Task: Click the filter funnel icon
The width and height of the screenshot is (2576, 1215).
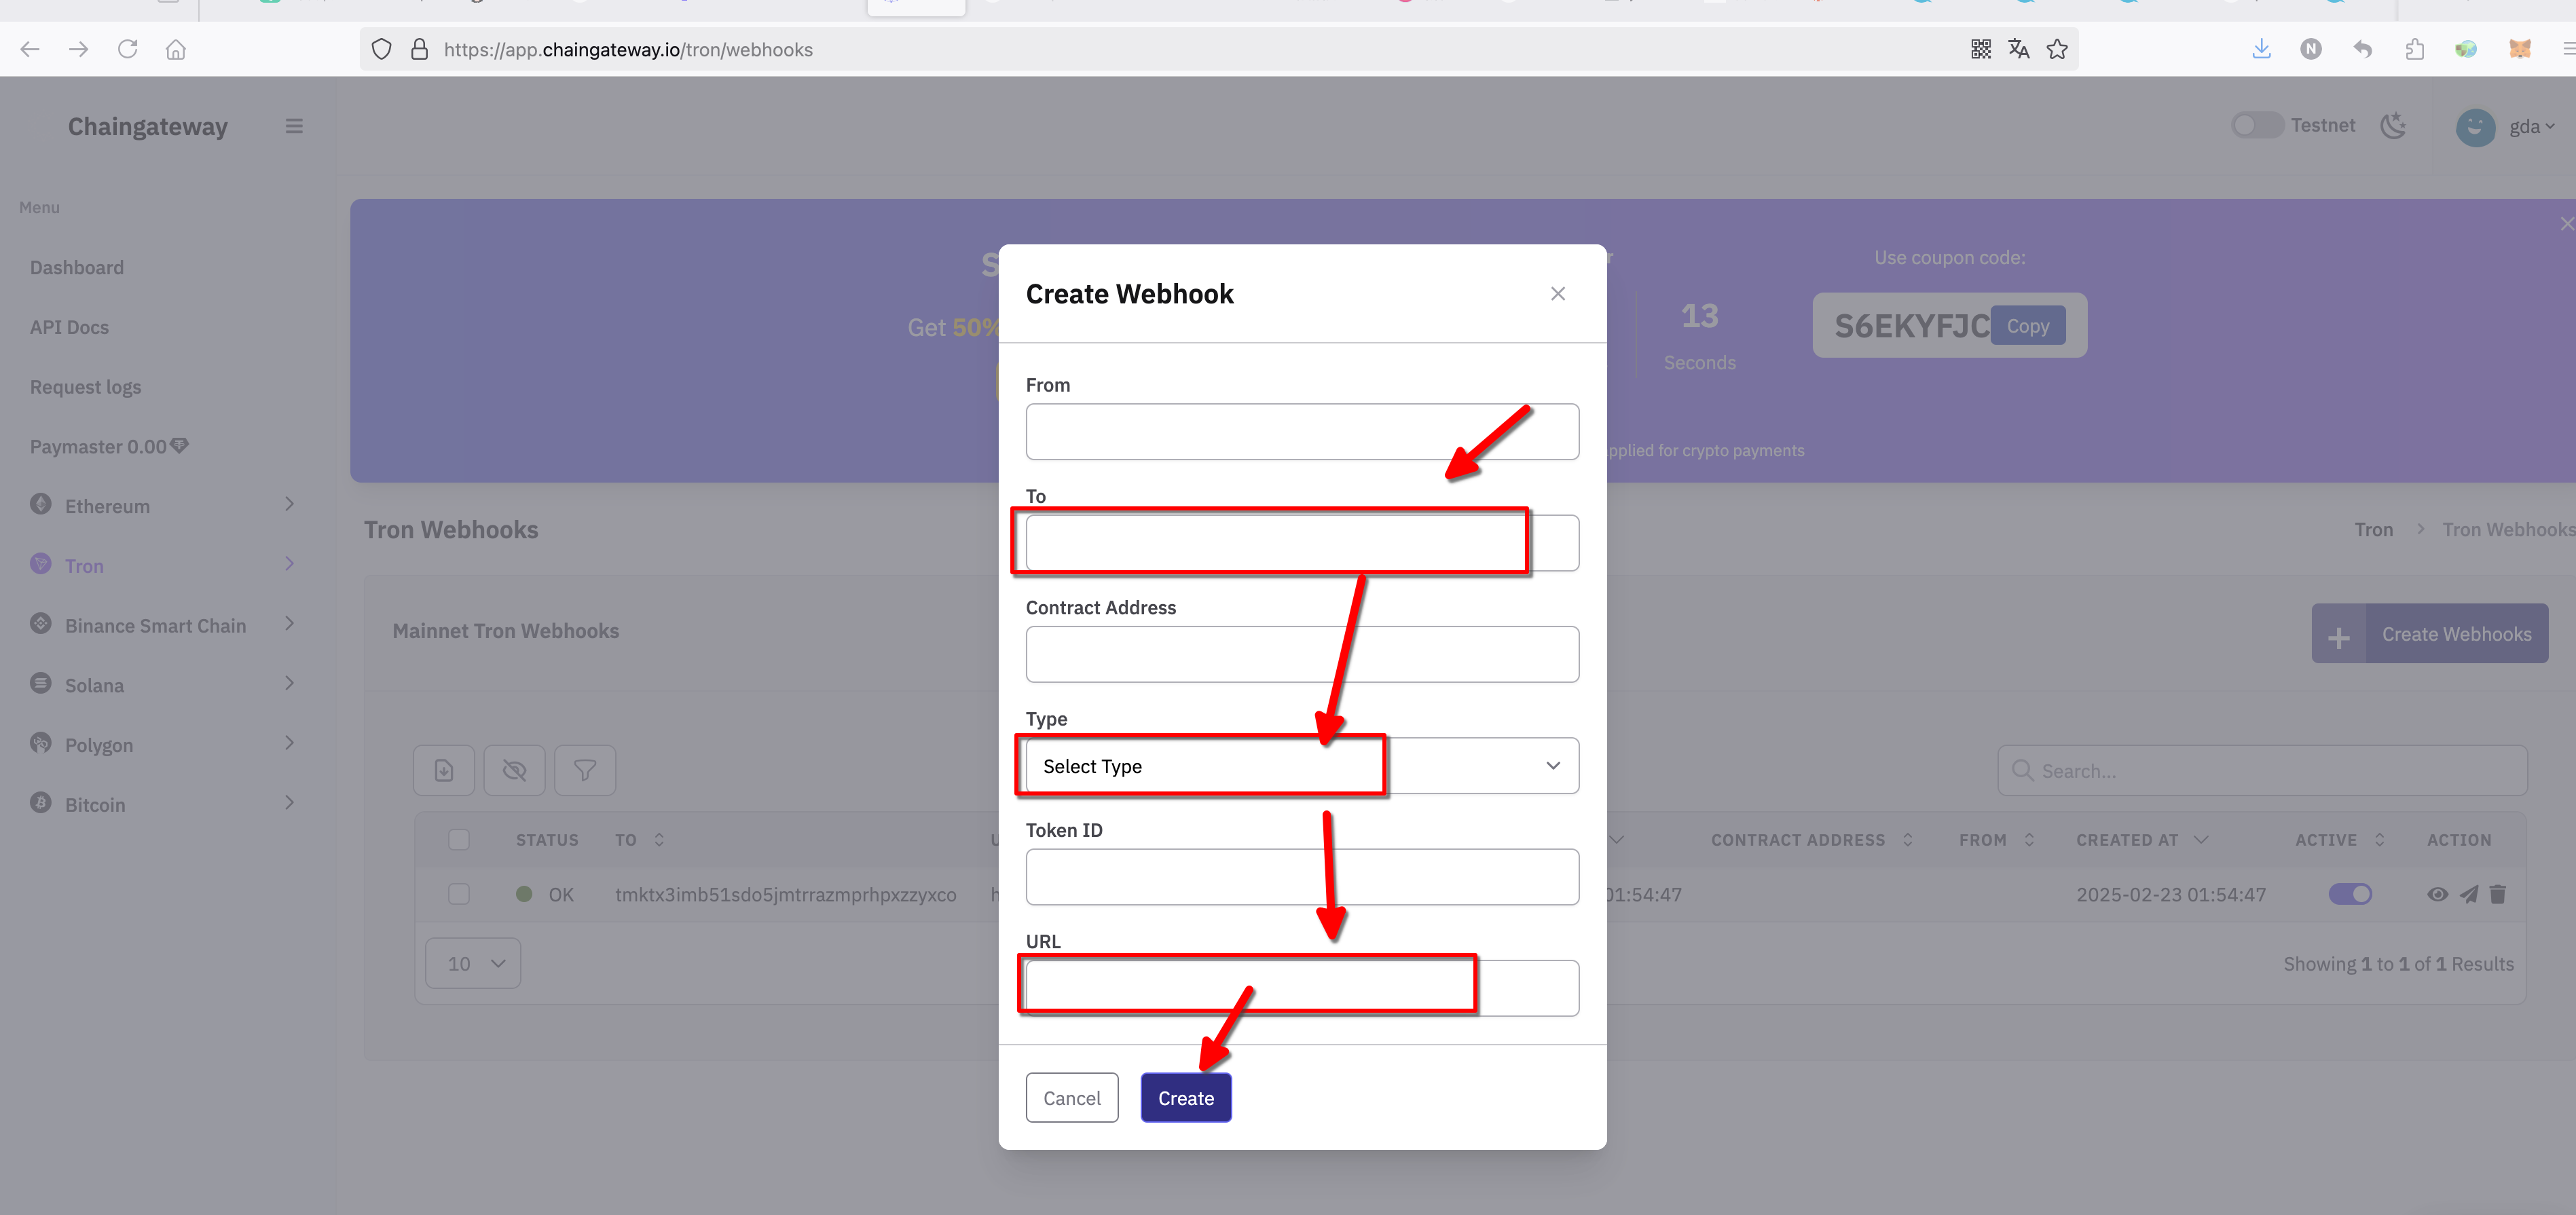Action: coord(585,770)
